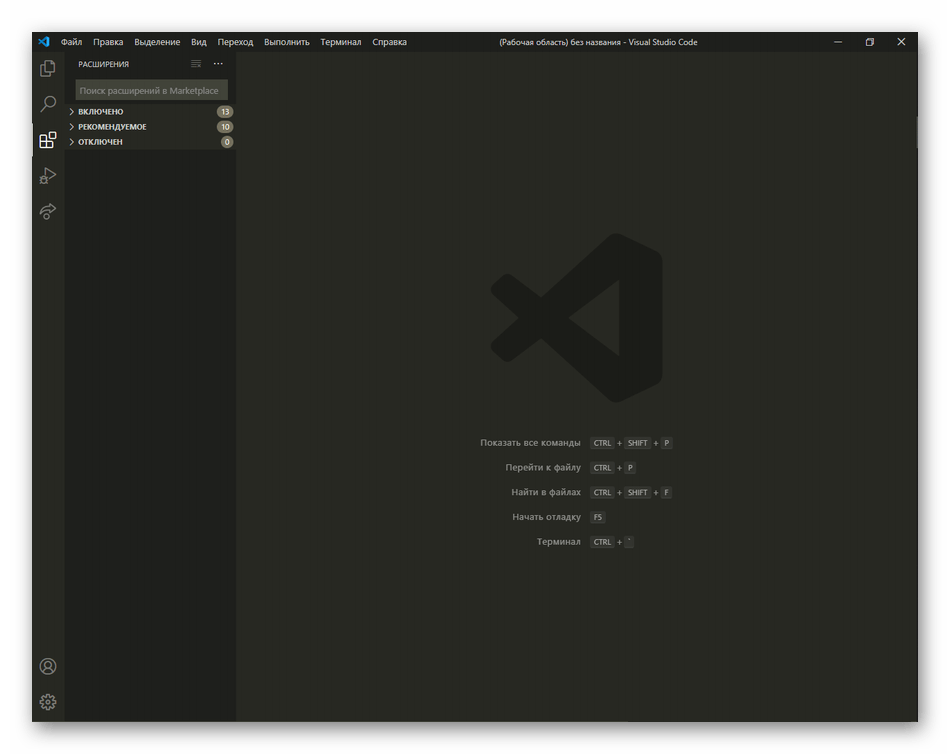Click the Marketplace extension search field

[151, 91]
